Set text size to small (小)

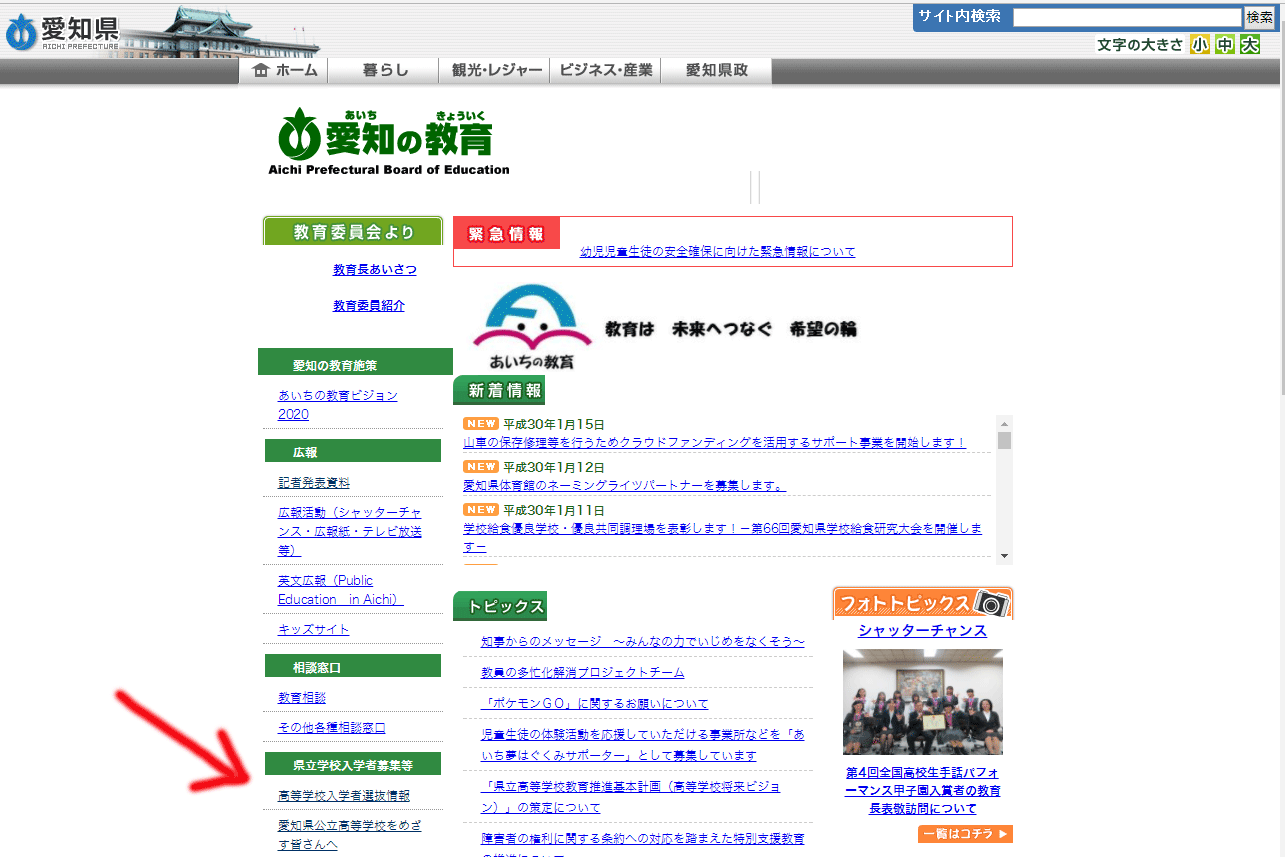coord(1200,45)
